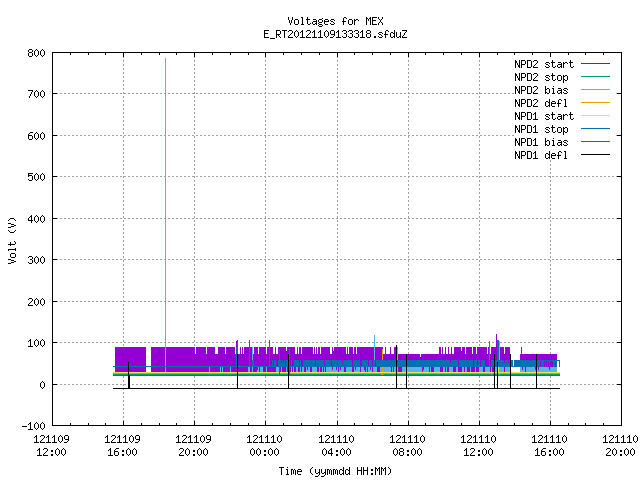The height and width of the screenshot is (480, 640).
Task: Click the 200 y-axis tick label
Action: (36, 302)
